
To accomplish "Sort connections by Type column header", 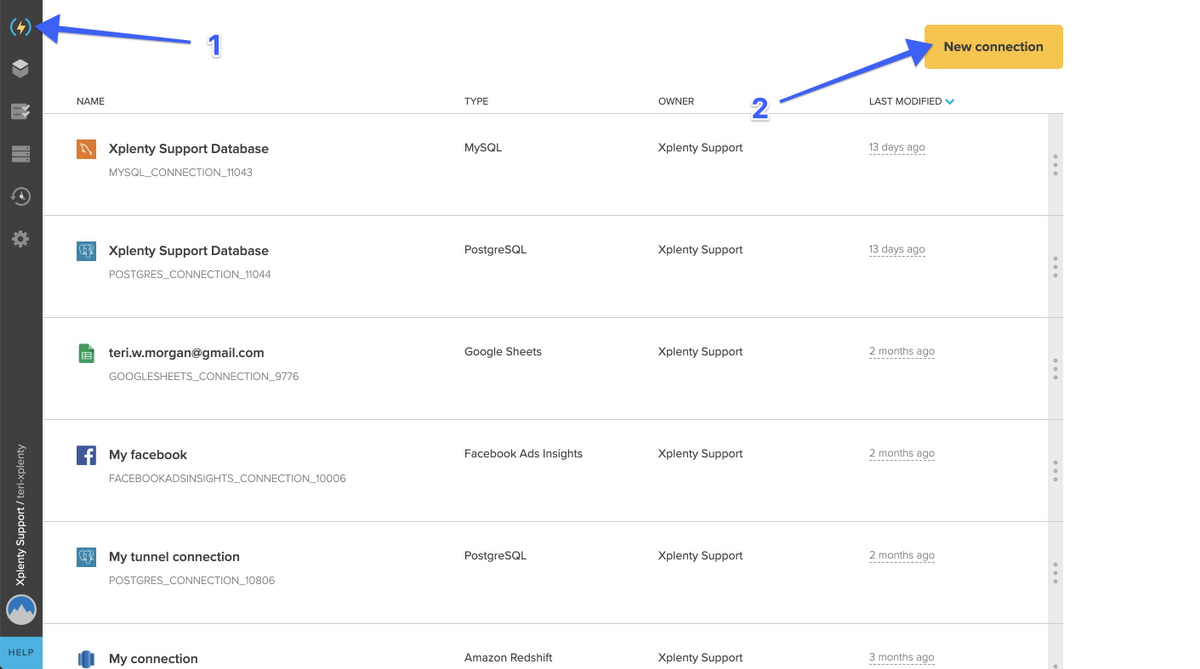I will pyautogui.click(x=476, y=102).
